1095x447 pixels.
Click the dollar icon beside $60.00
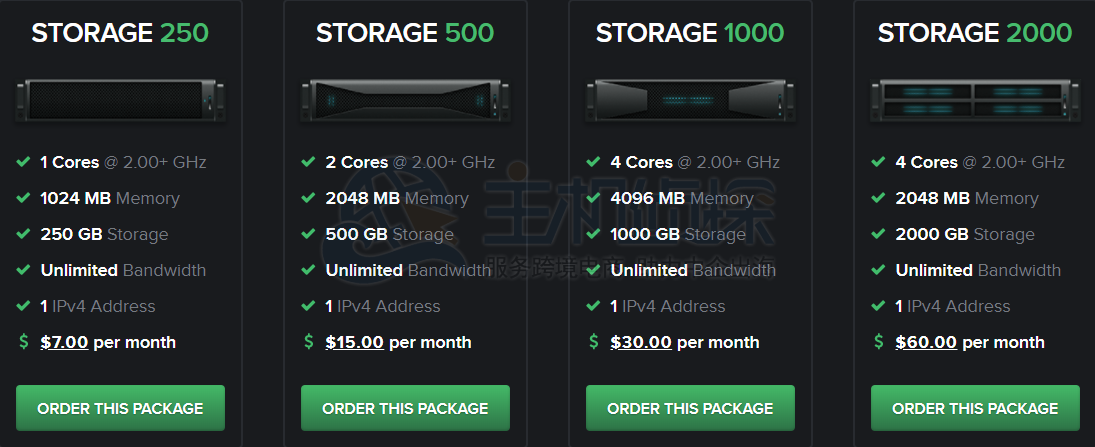879,342
